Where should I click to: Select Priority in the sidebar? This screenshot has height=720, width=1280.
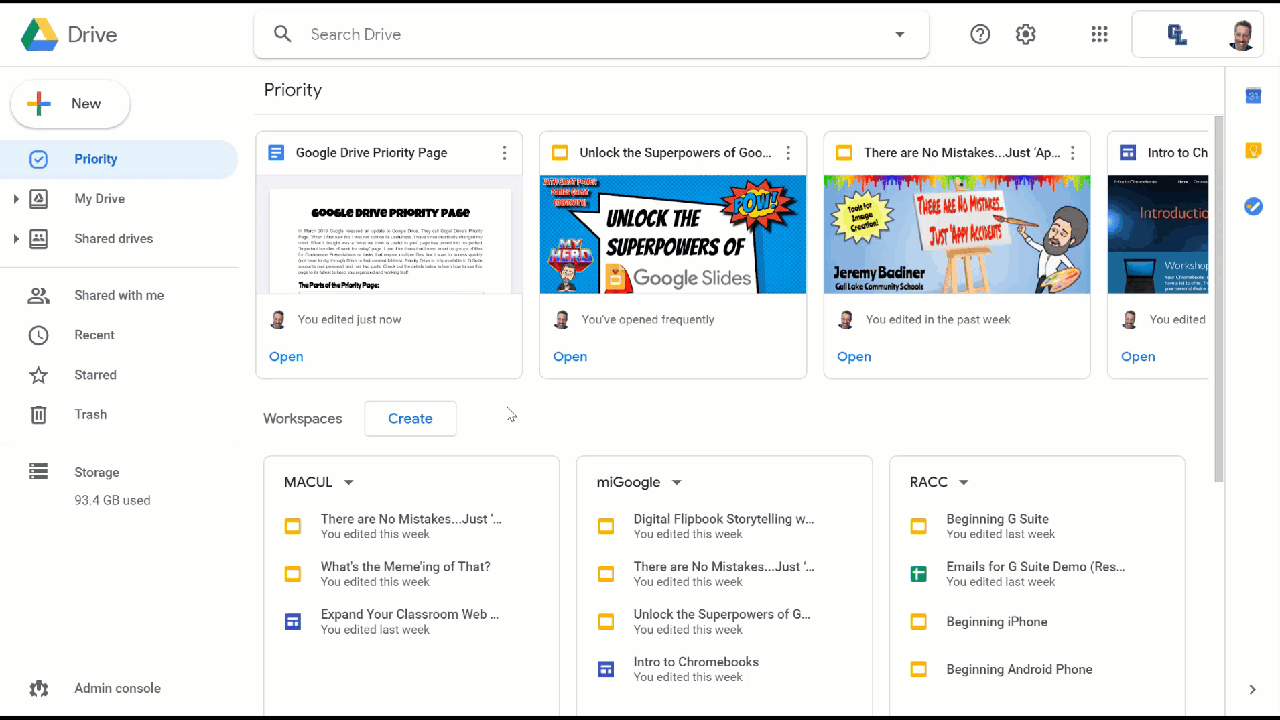click(119, 159)
